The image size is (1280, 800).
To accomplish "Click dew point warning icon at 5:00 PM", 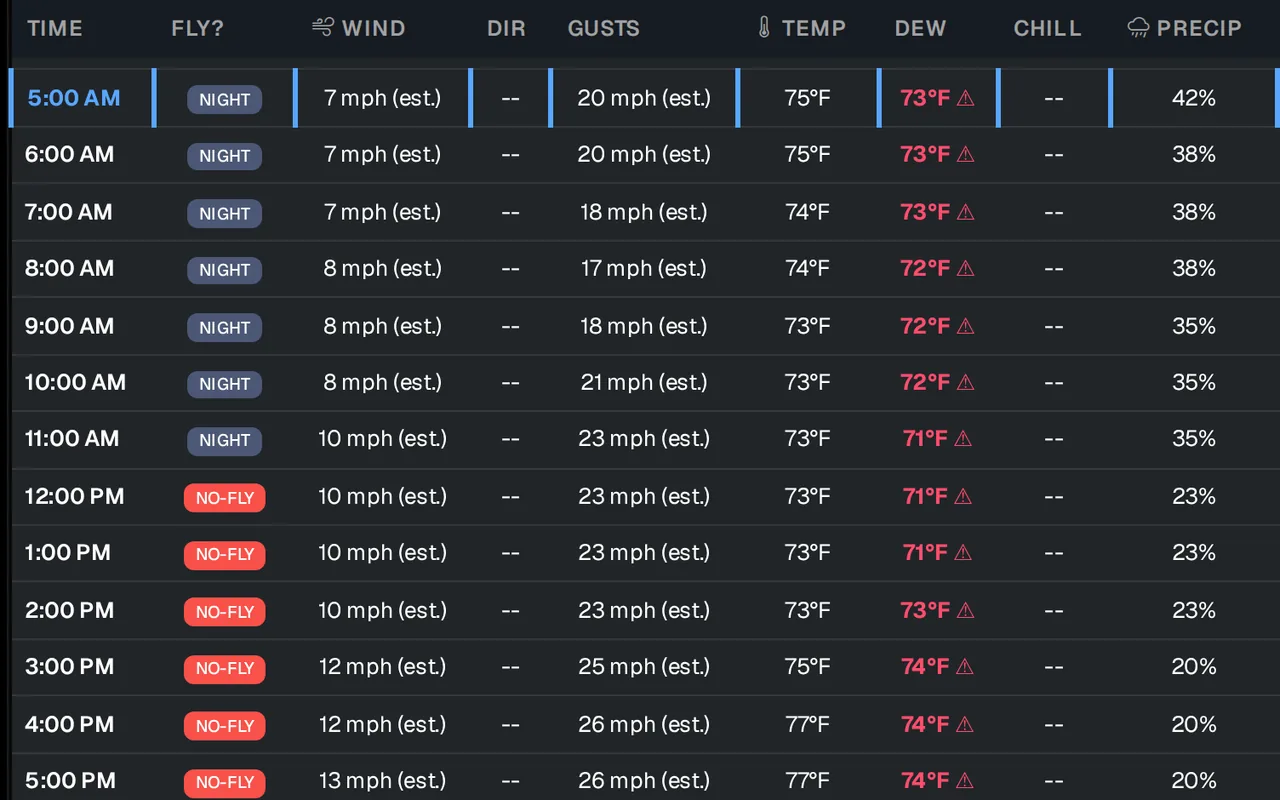I will [966, 781].
